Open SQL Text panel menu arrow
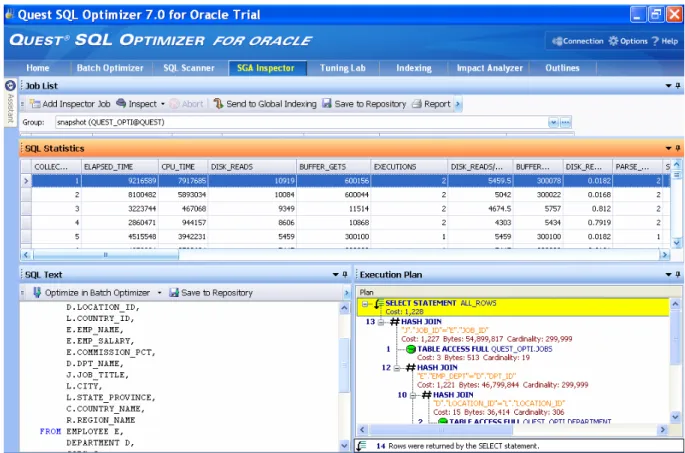Image resolution: width=685 pixels, height=453 pixels. point(335,274)
